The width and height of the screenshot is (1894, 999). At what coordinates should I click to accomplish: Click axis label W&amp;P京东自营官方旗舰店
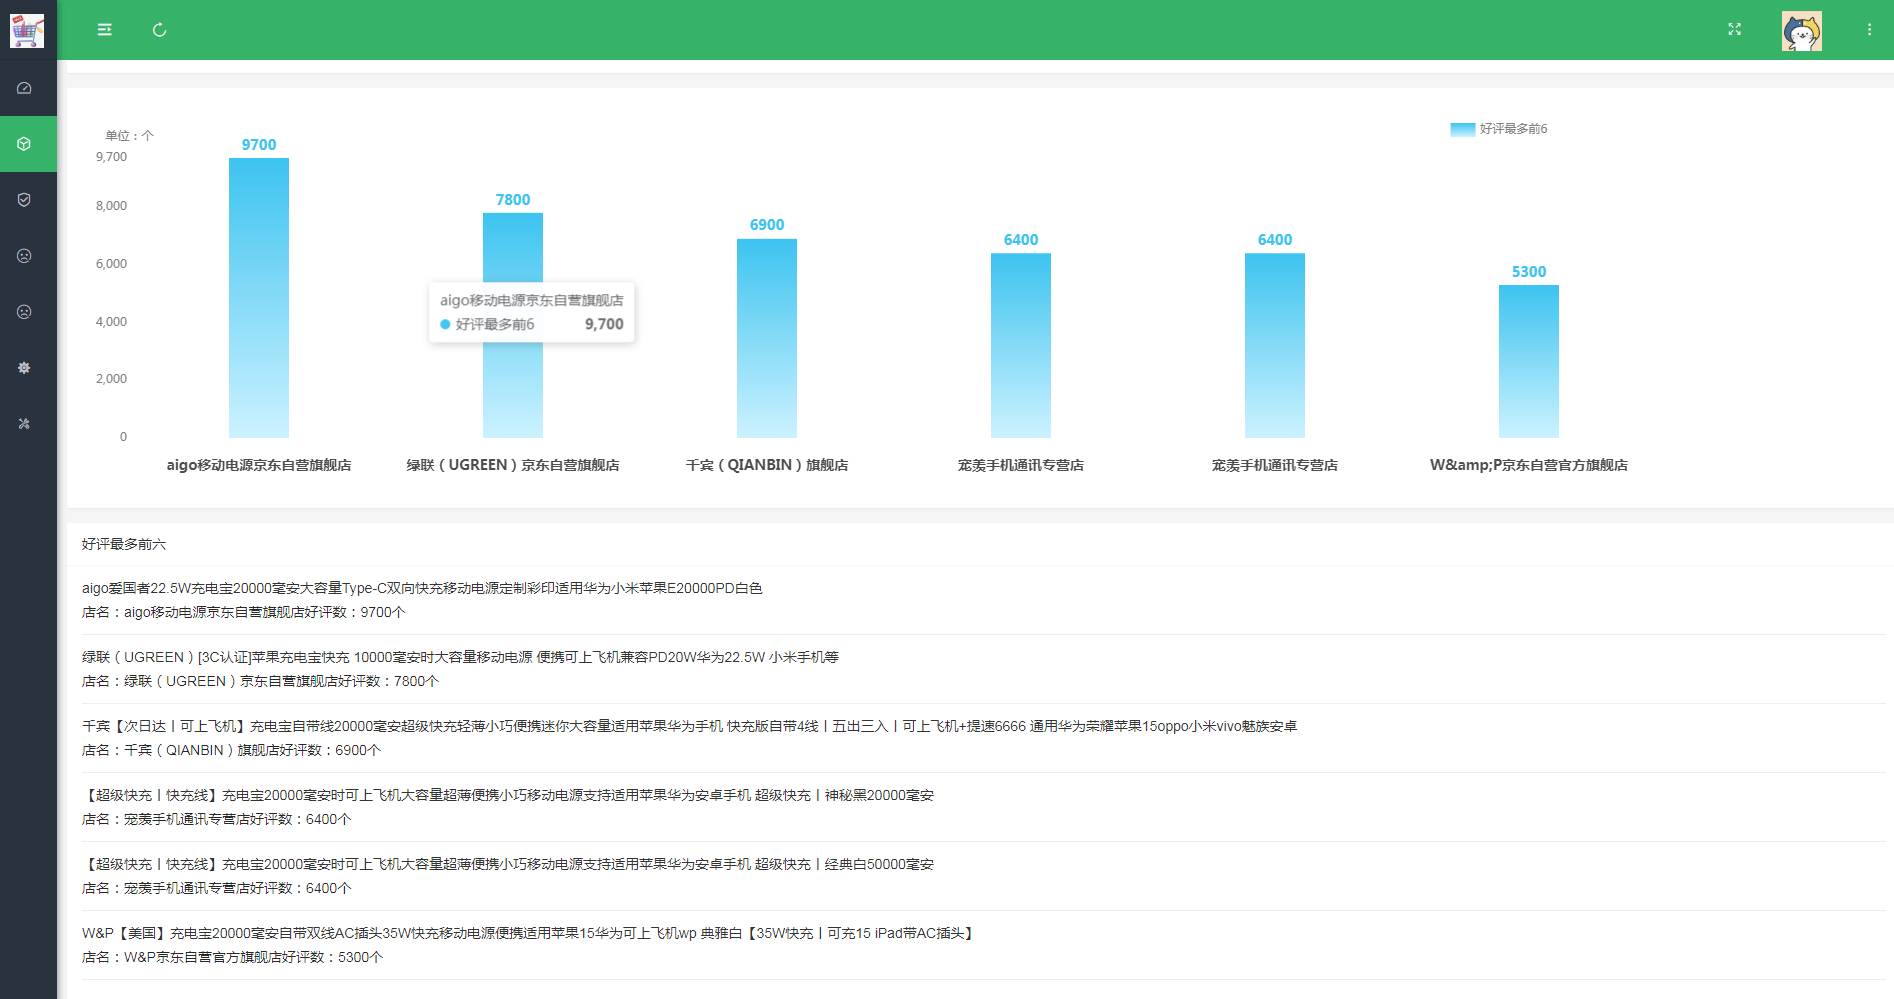(x=1529, y=465)
